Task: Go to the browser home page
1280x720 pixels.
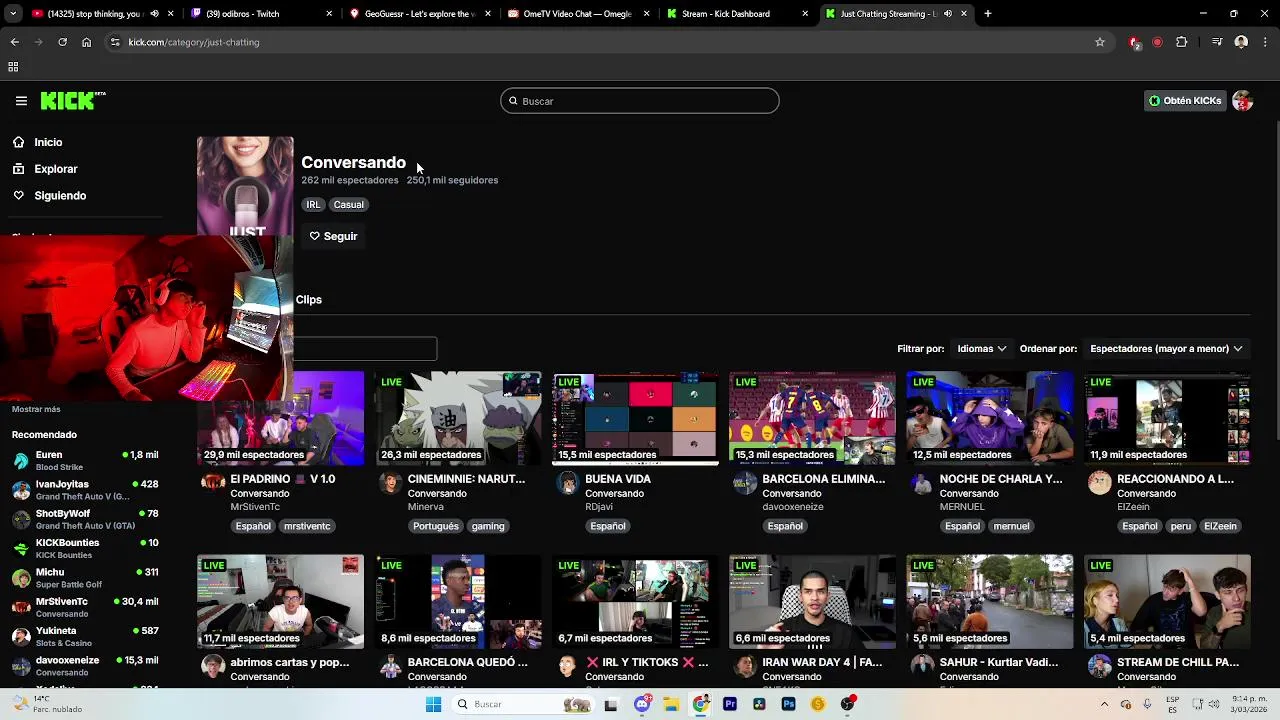Action: click(86, 42)
